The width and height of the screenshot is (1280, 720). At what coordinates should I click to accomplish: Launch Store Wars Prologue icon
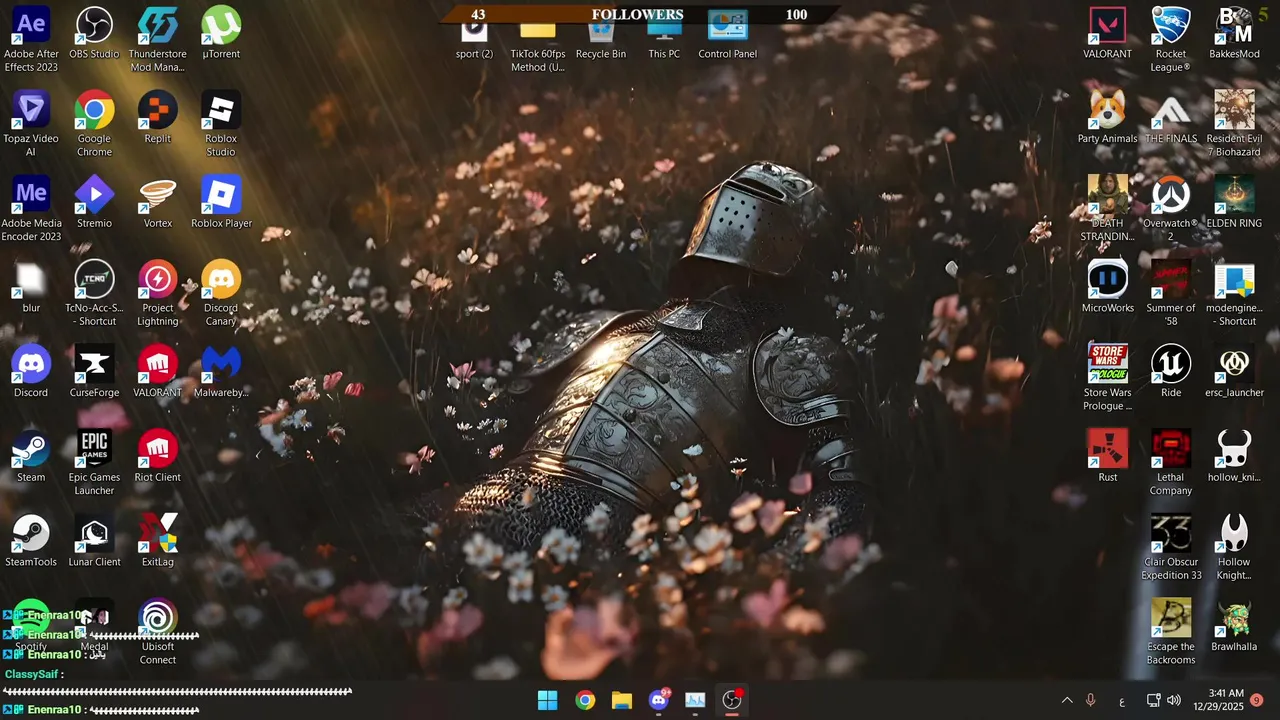(1108, 379)
